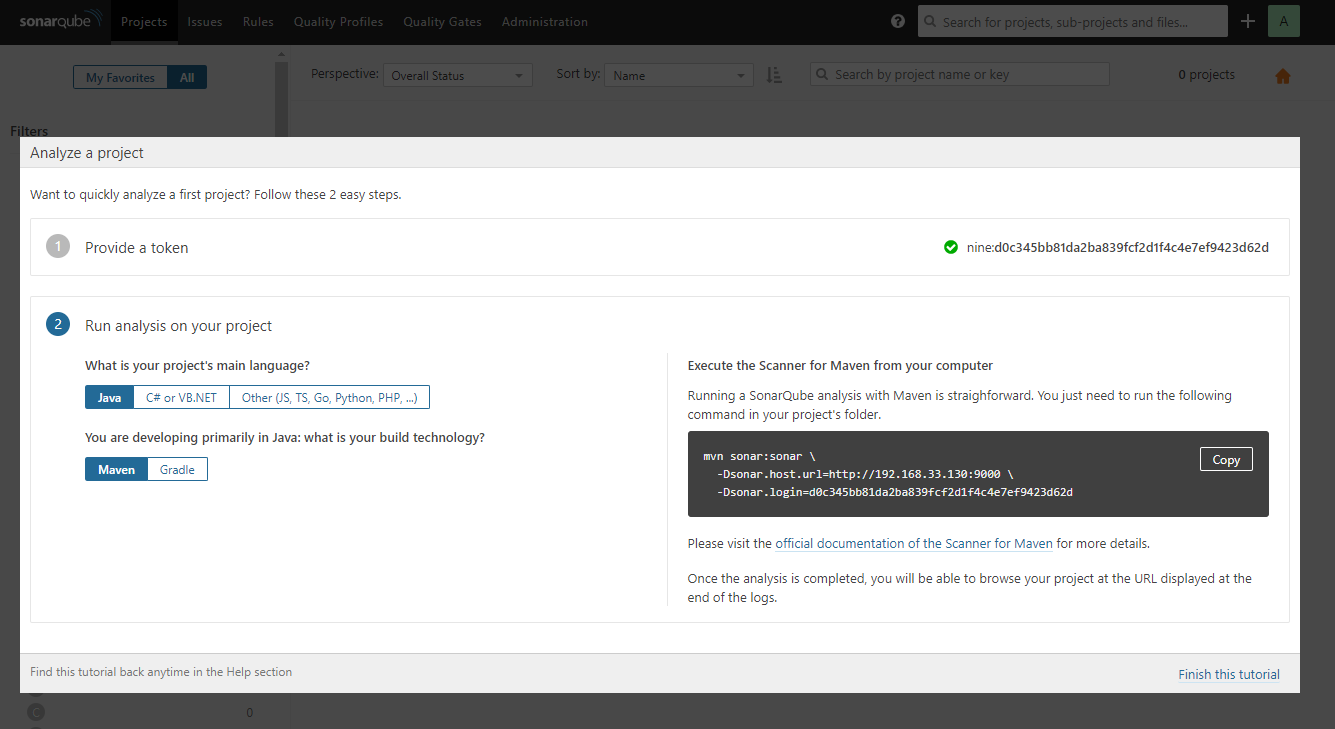Viewport: 1335px width, 729px height.
Task: Select Maven build technology
Action: coord(116,469)
